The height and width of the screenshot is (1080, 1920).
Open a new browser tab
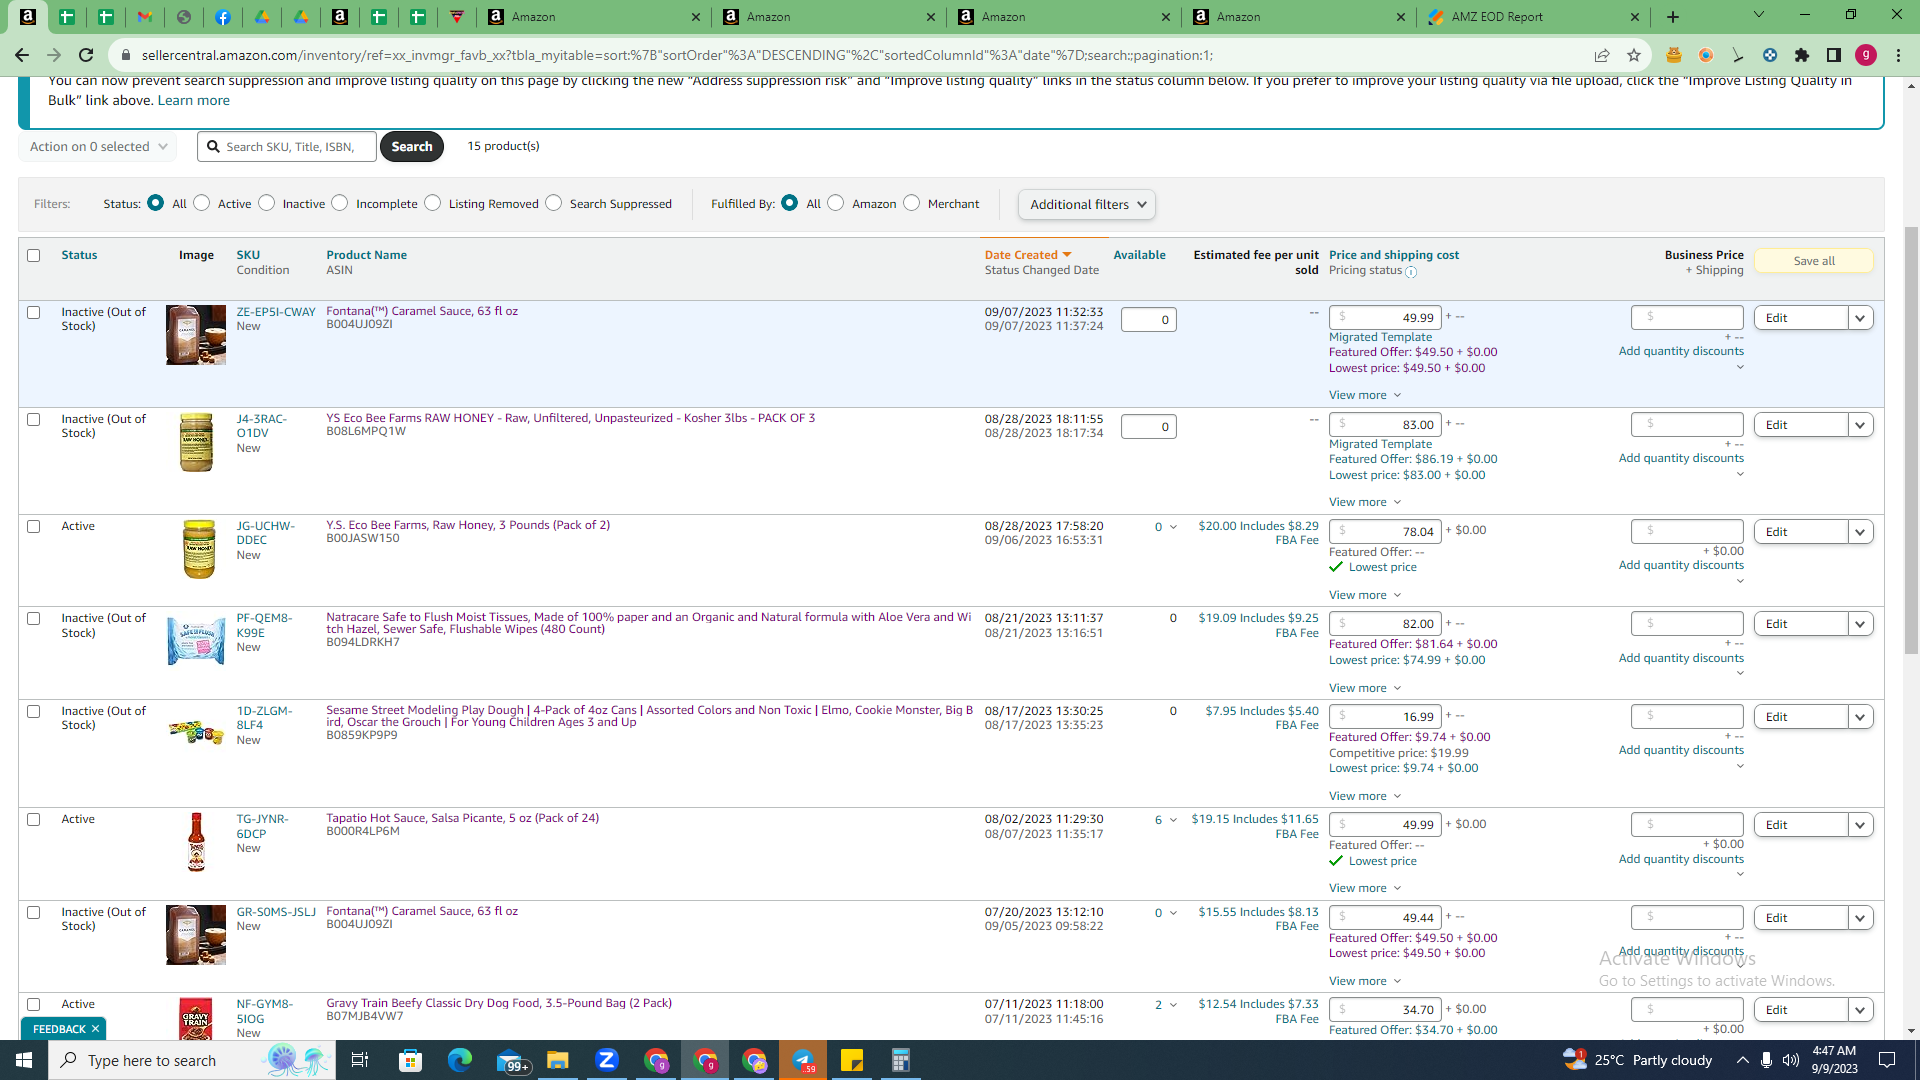click(x=1673, y=17)
